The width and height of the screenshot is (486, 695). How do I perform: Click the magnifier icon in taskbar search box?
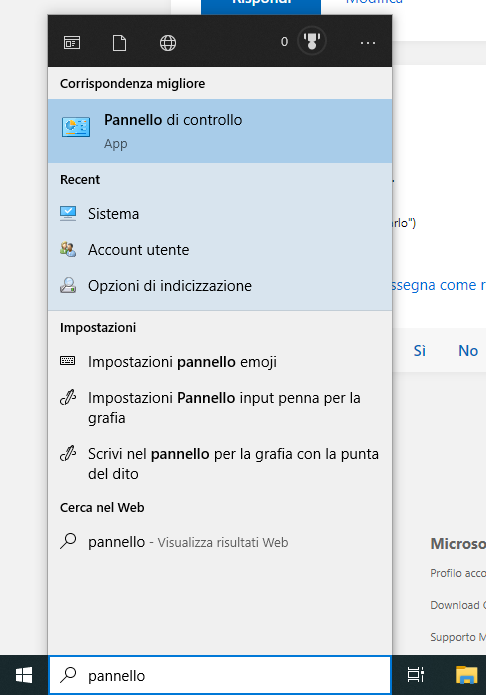[x=68, y=675]
